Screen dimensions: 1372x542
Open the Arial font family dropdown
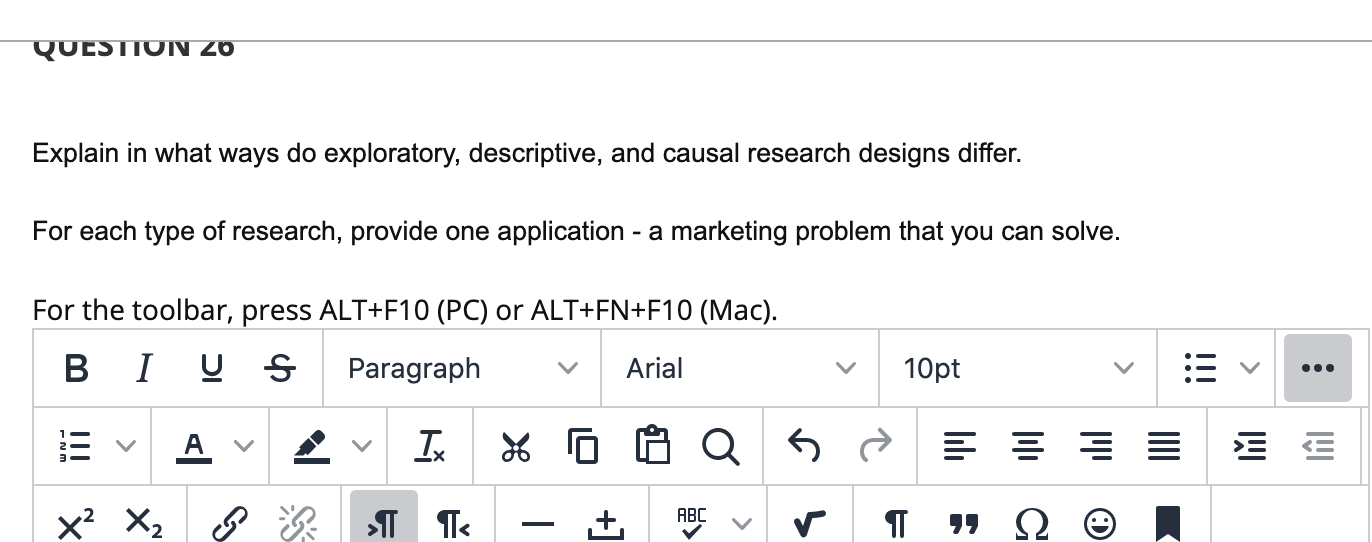tap(741, 369)
